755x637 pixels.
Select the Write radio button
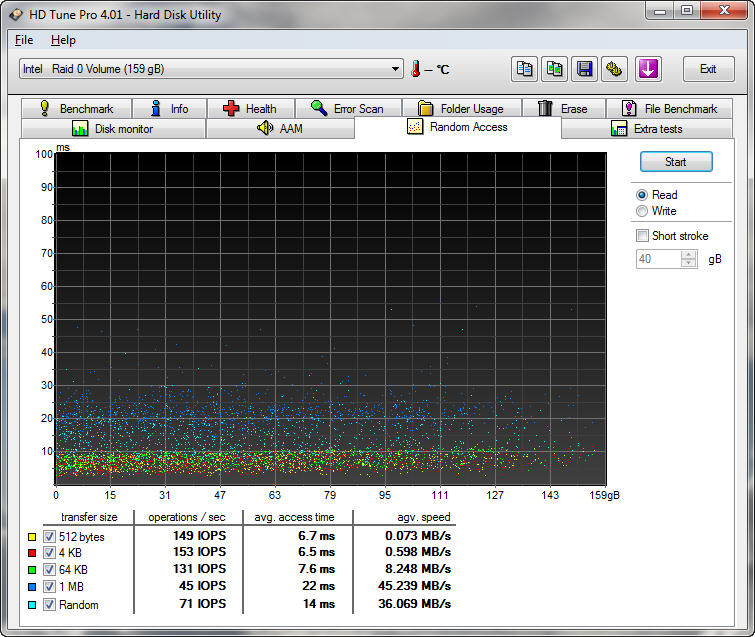point(642,211)
